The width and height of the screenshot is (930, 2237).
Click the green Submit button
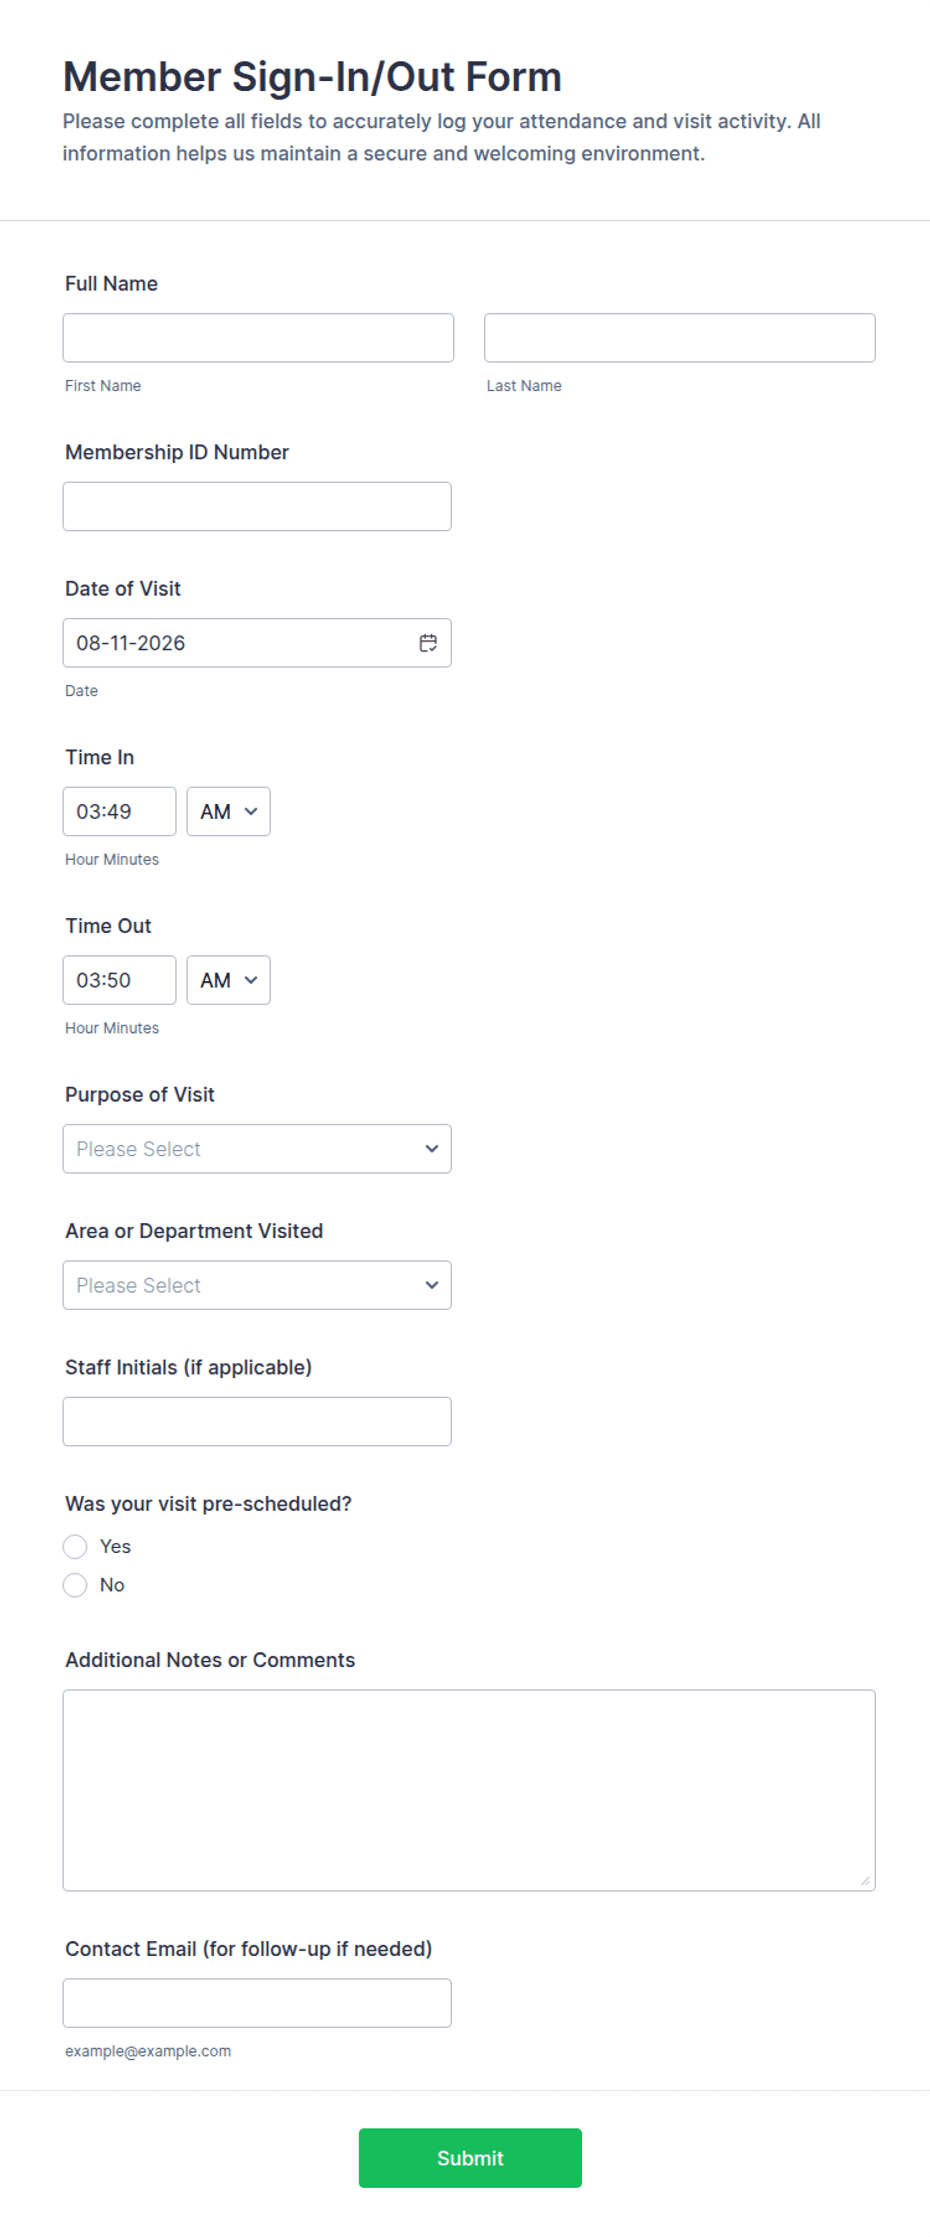click(470, 2158)
